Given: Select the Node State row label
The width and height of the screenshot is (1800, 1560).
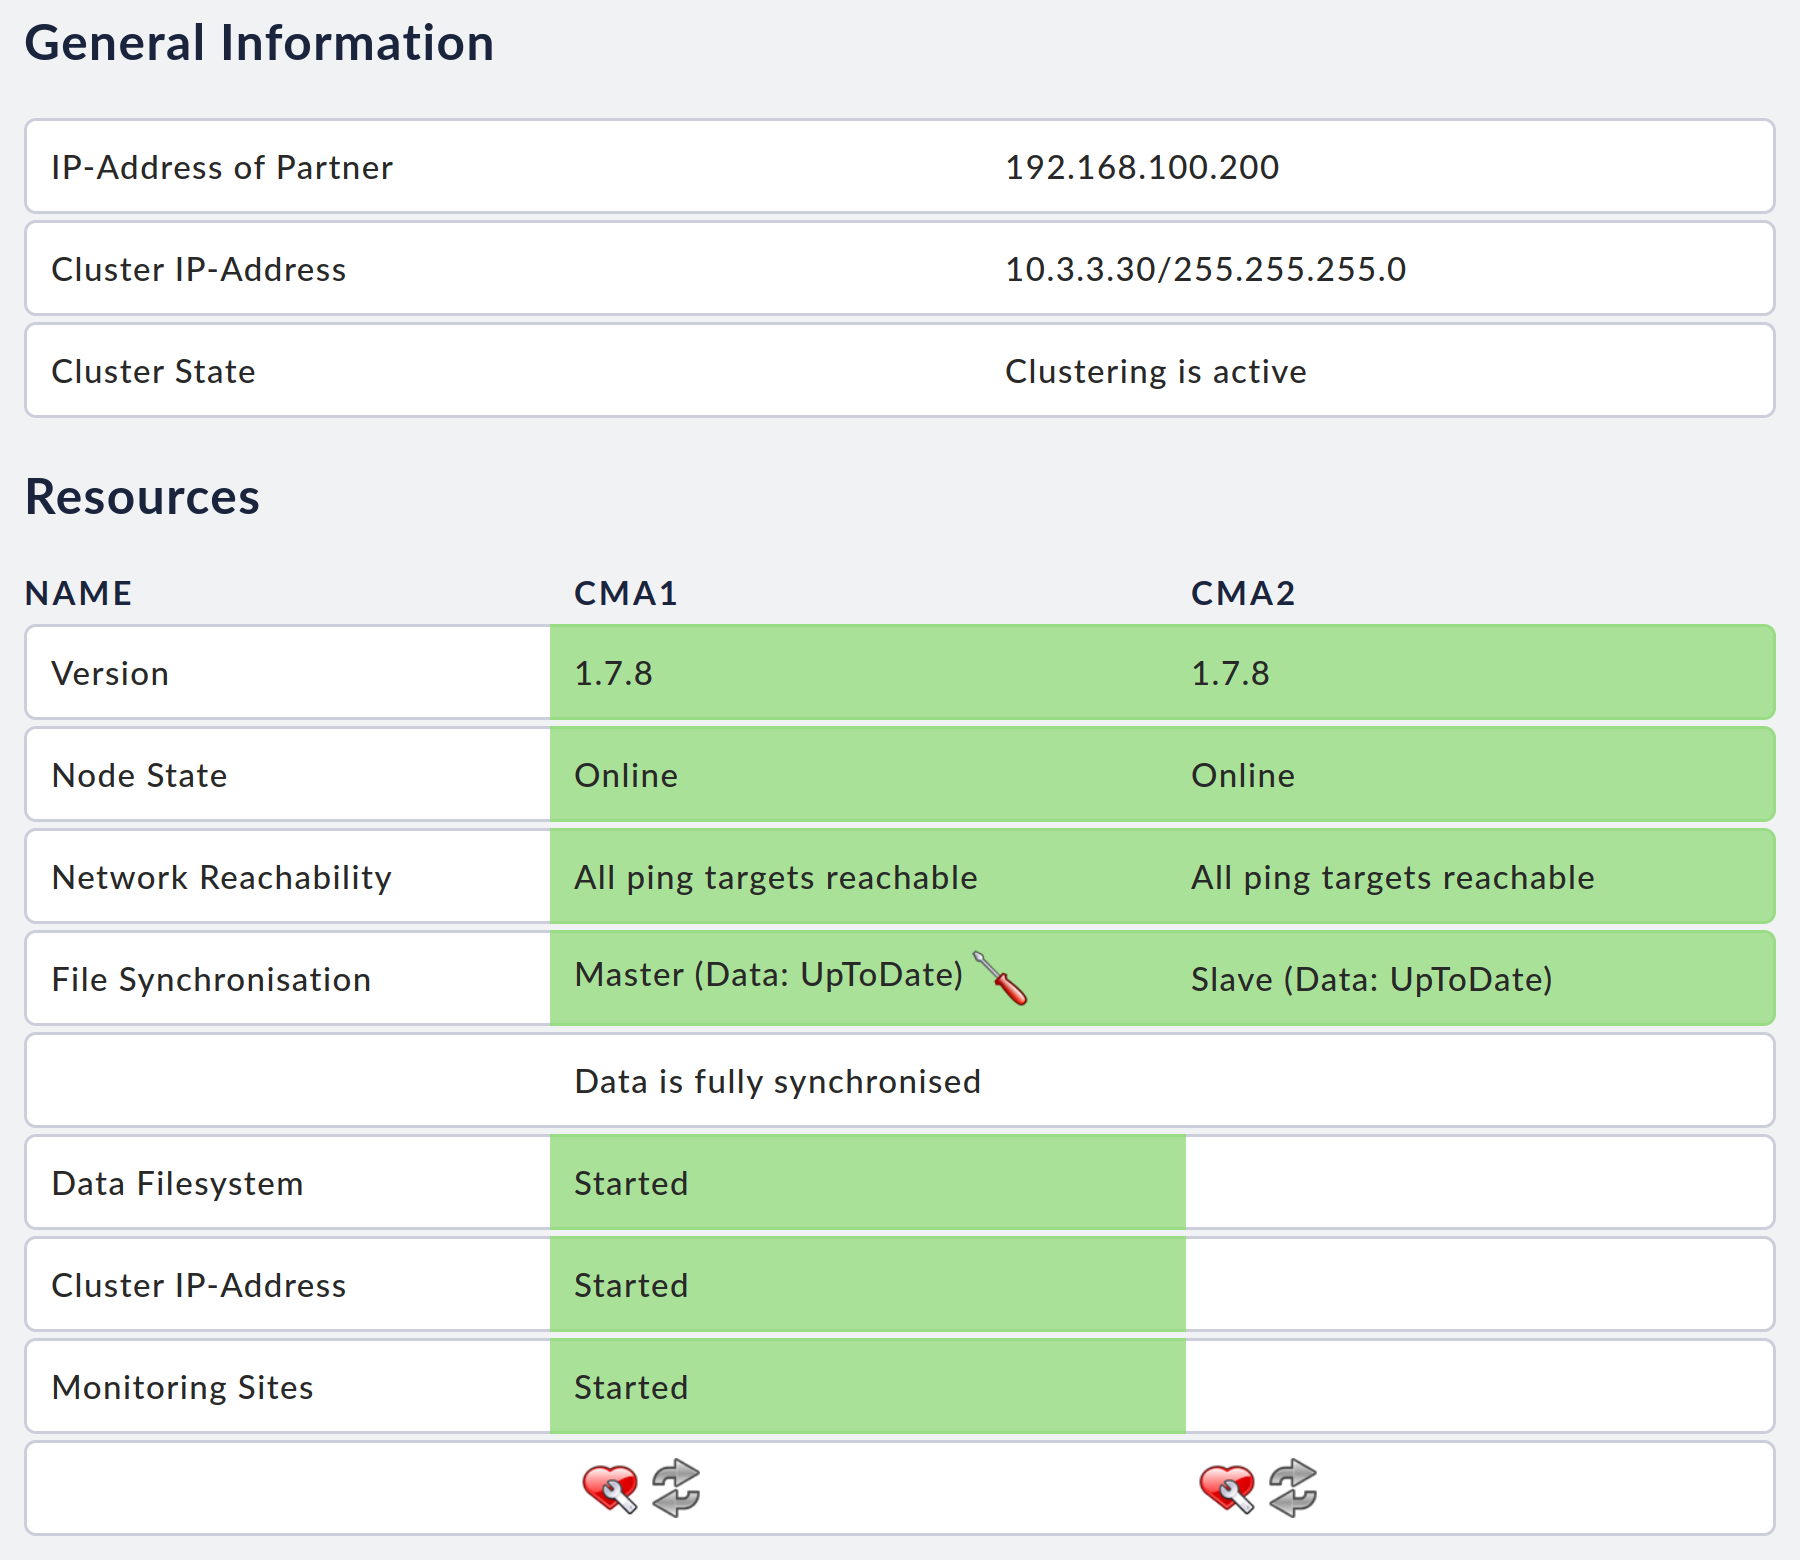Looking at the screenshot, I should [139, 775].
